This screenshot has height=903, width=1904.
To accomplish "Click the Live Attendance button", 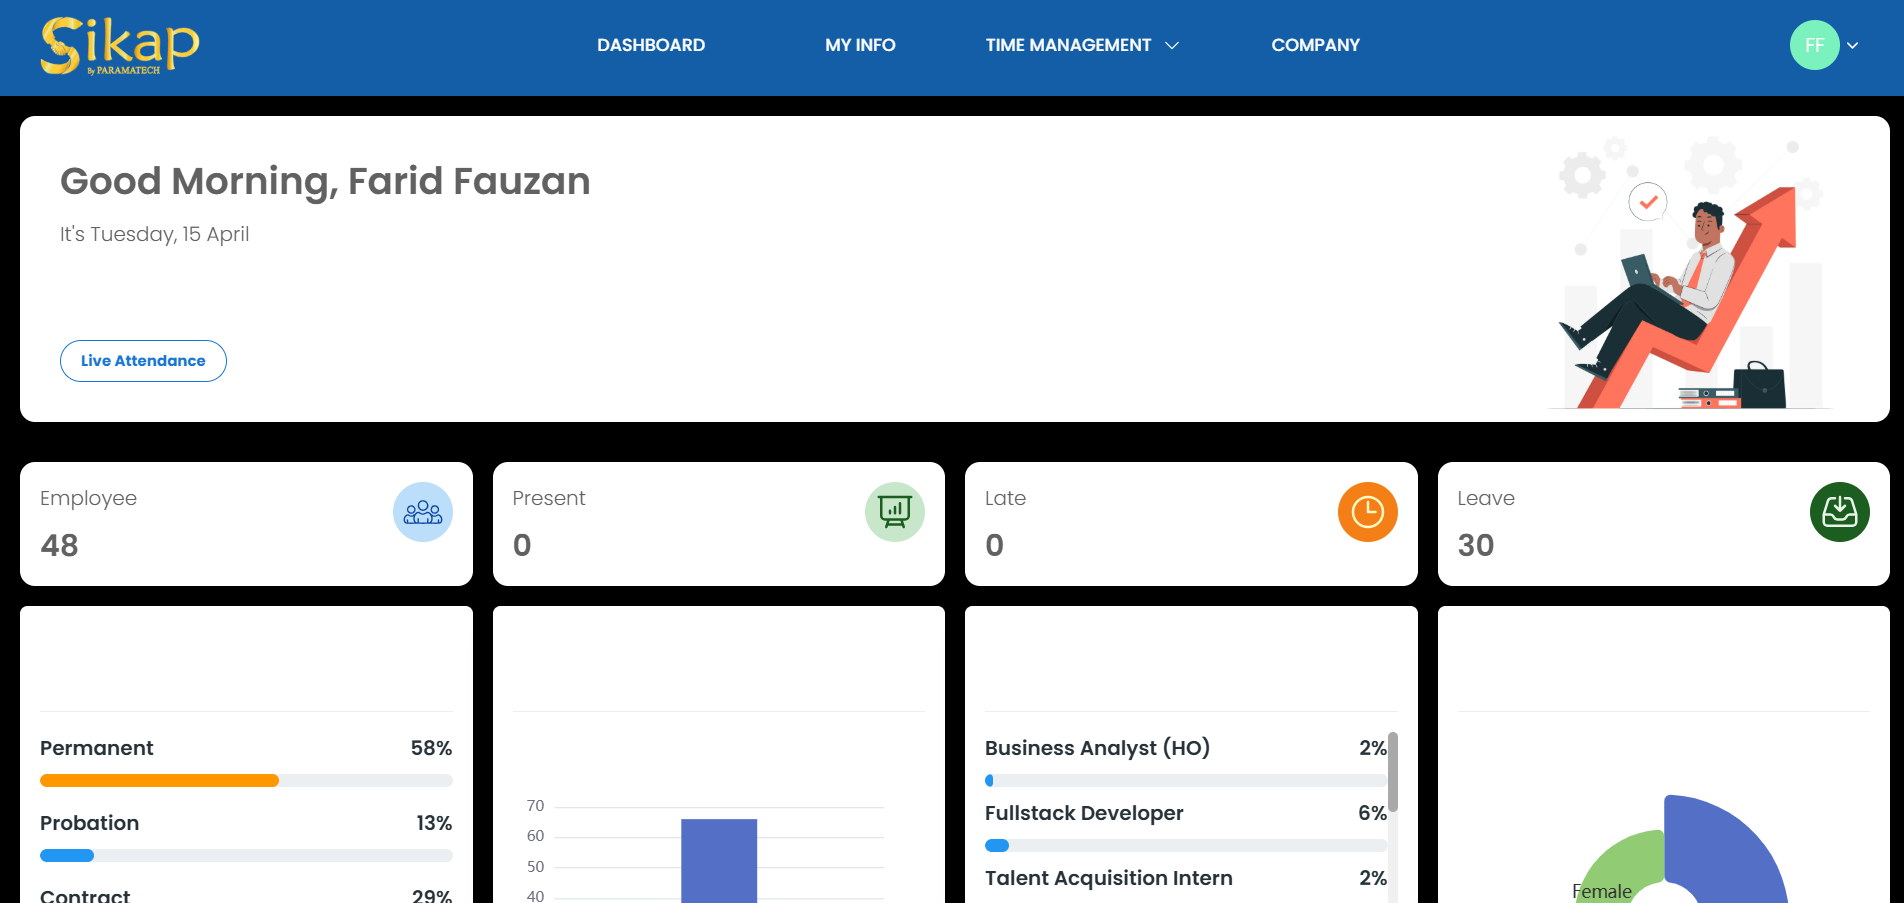I will coord(143,361).
